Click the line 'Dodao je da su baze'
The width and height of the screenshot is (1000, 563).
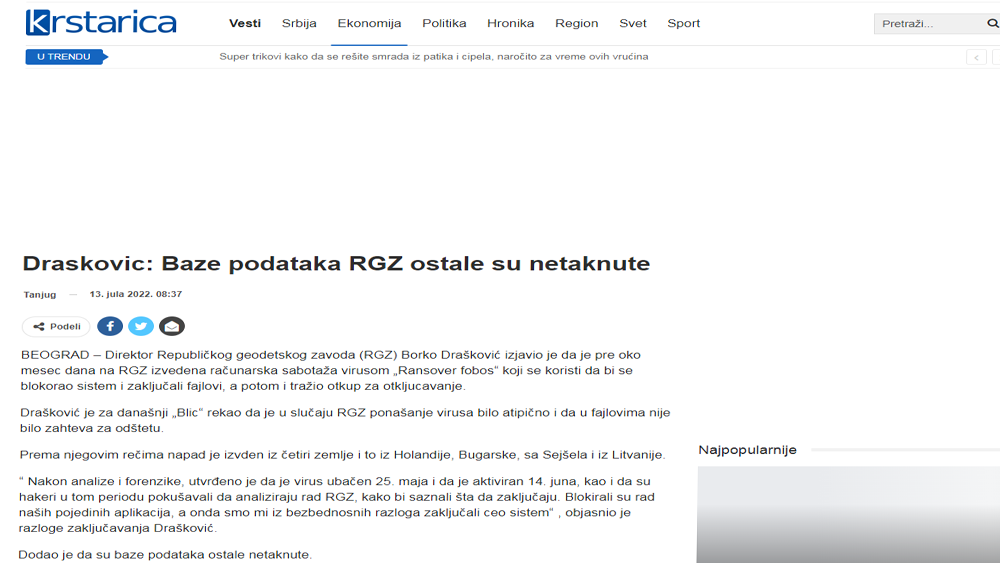[x=165, y=555]
